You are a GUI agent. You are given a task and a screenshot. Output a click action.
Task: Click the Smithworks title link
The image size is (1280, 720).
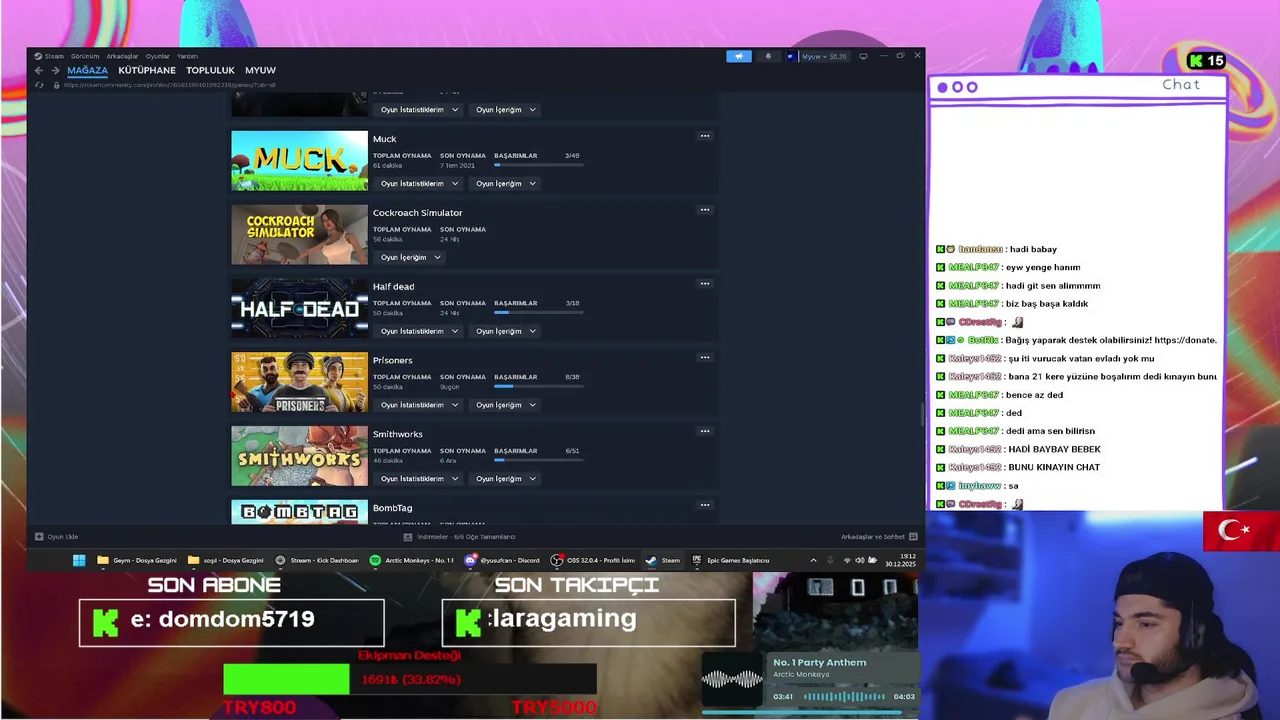(x=397, y=434)
